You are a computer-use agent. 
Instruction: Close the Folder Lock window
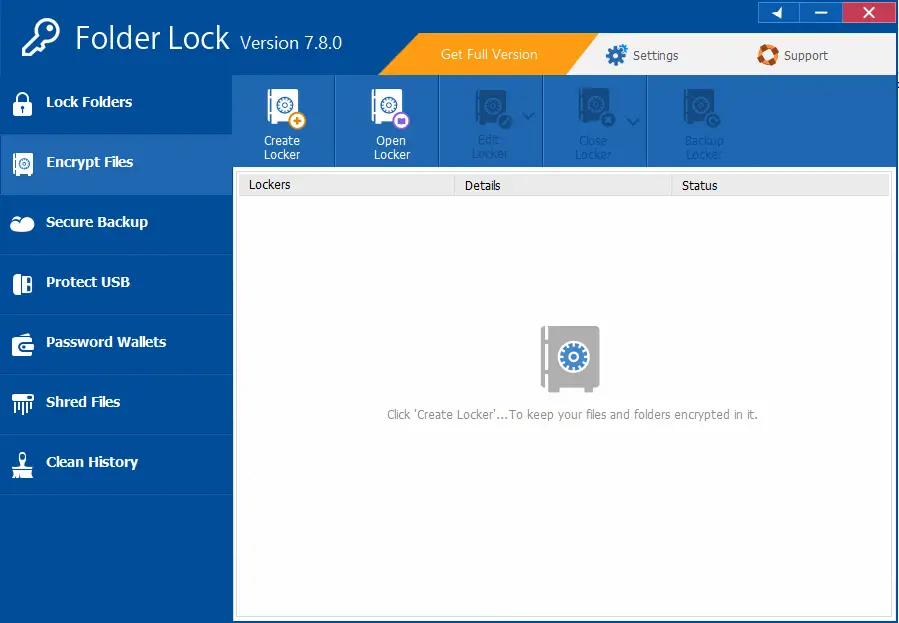(869, 12)
